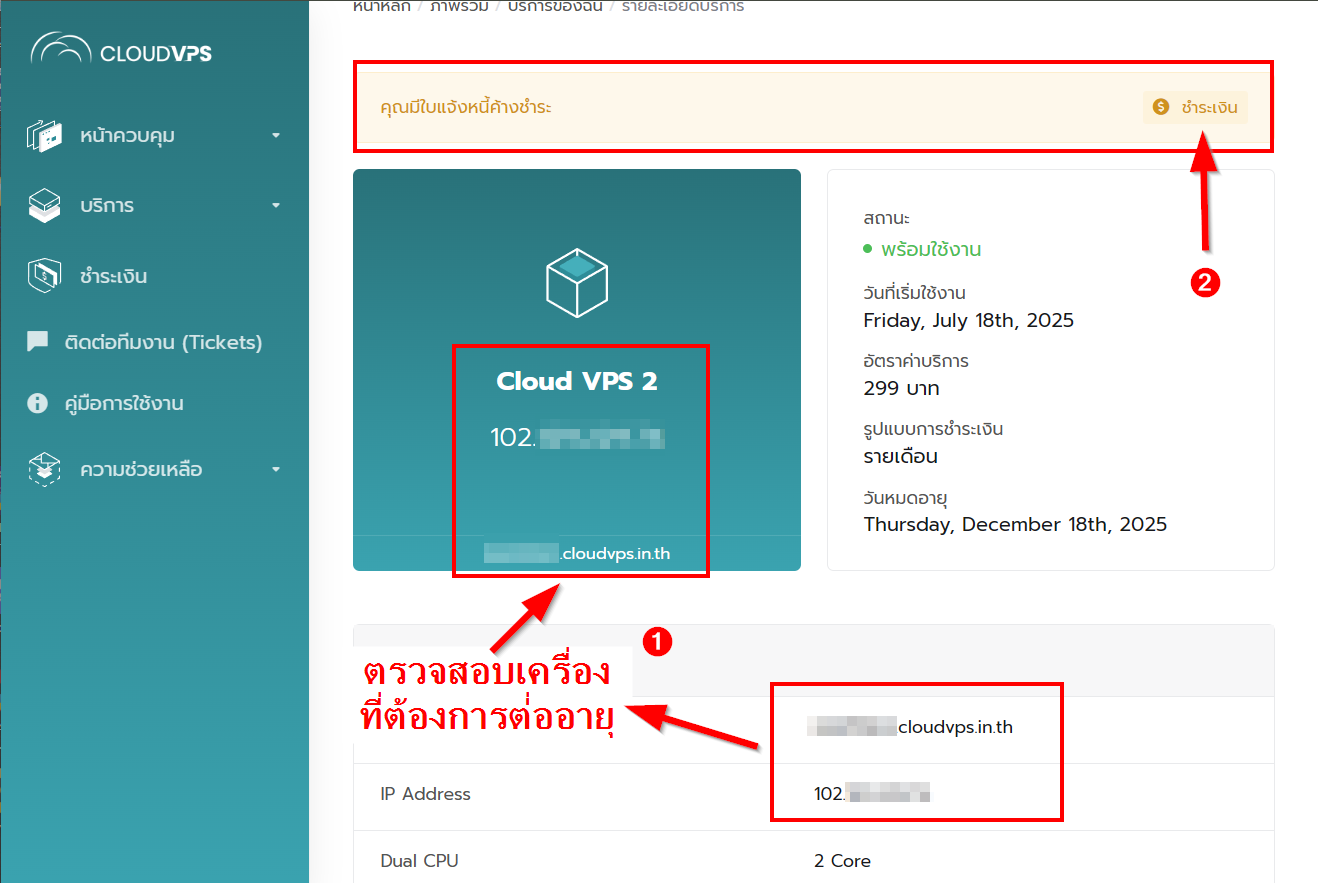Click the IP Address row label
The height and width of the screenshot is (883, 1318).
pyautogui.click(x=425, y=794)
